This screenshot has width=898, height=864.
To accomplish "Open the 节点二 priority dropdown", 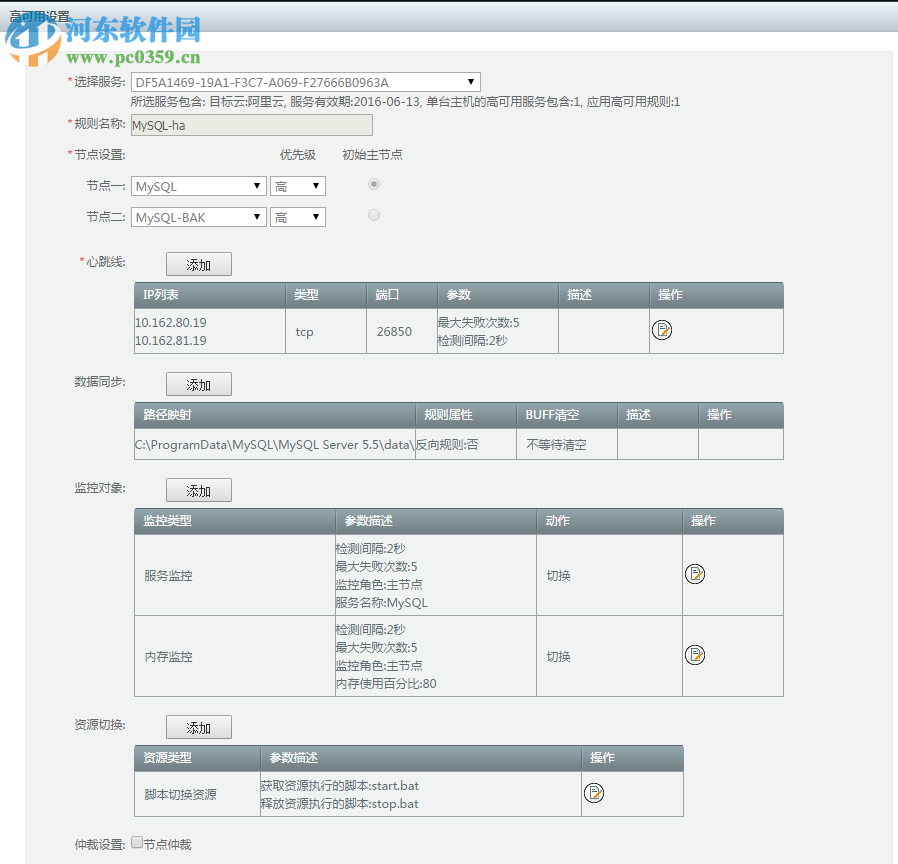I will click(298, 217).
